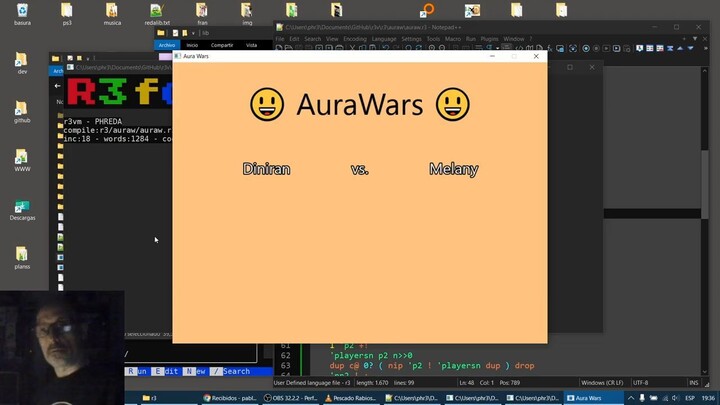Click ESP language indicator in taskbar
The image size is (720, 405).
690,398
